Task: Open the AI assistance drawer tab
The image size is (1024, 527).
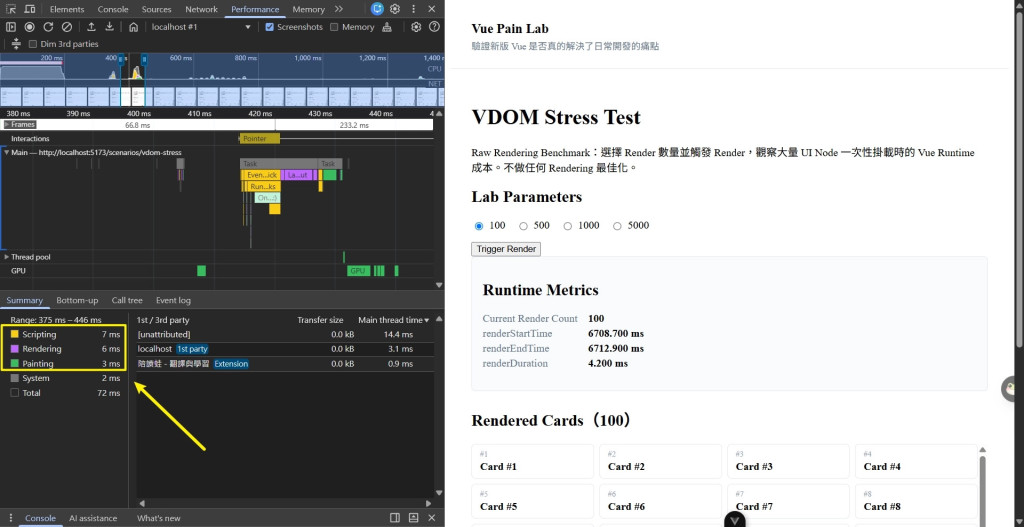Action: point(93,518)
